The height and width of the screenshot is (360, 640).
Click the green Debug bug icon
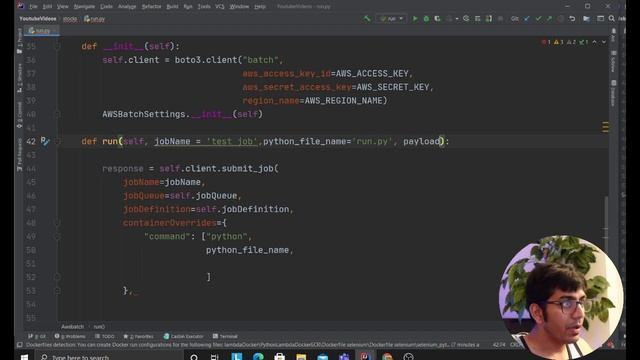(426, 19)
